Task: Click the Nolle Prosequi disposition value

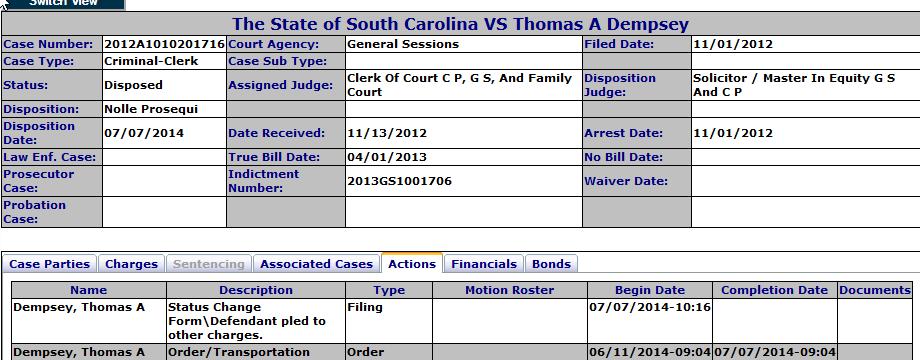Action: [151, 109]
